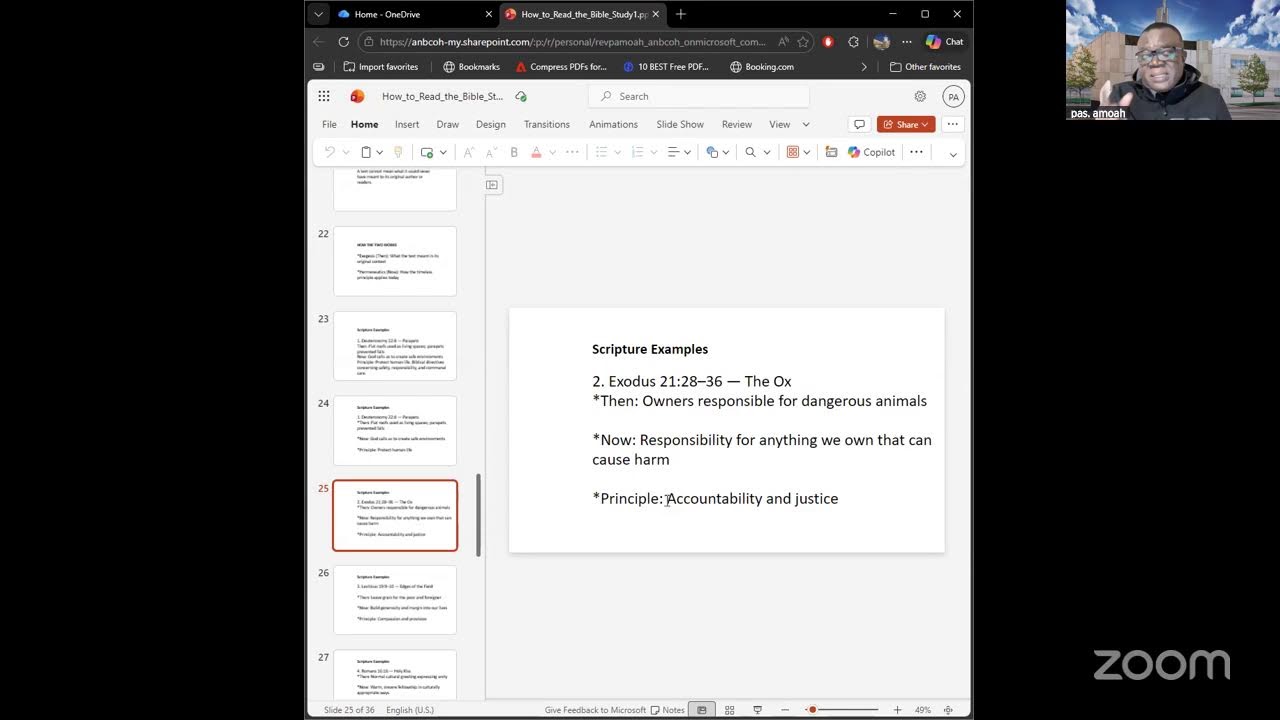Open the PA account avatar
This screenshot has width=1280, height=720.
click(953, 97)
